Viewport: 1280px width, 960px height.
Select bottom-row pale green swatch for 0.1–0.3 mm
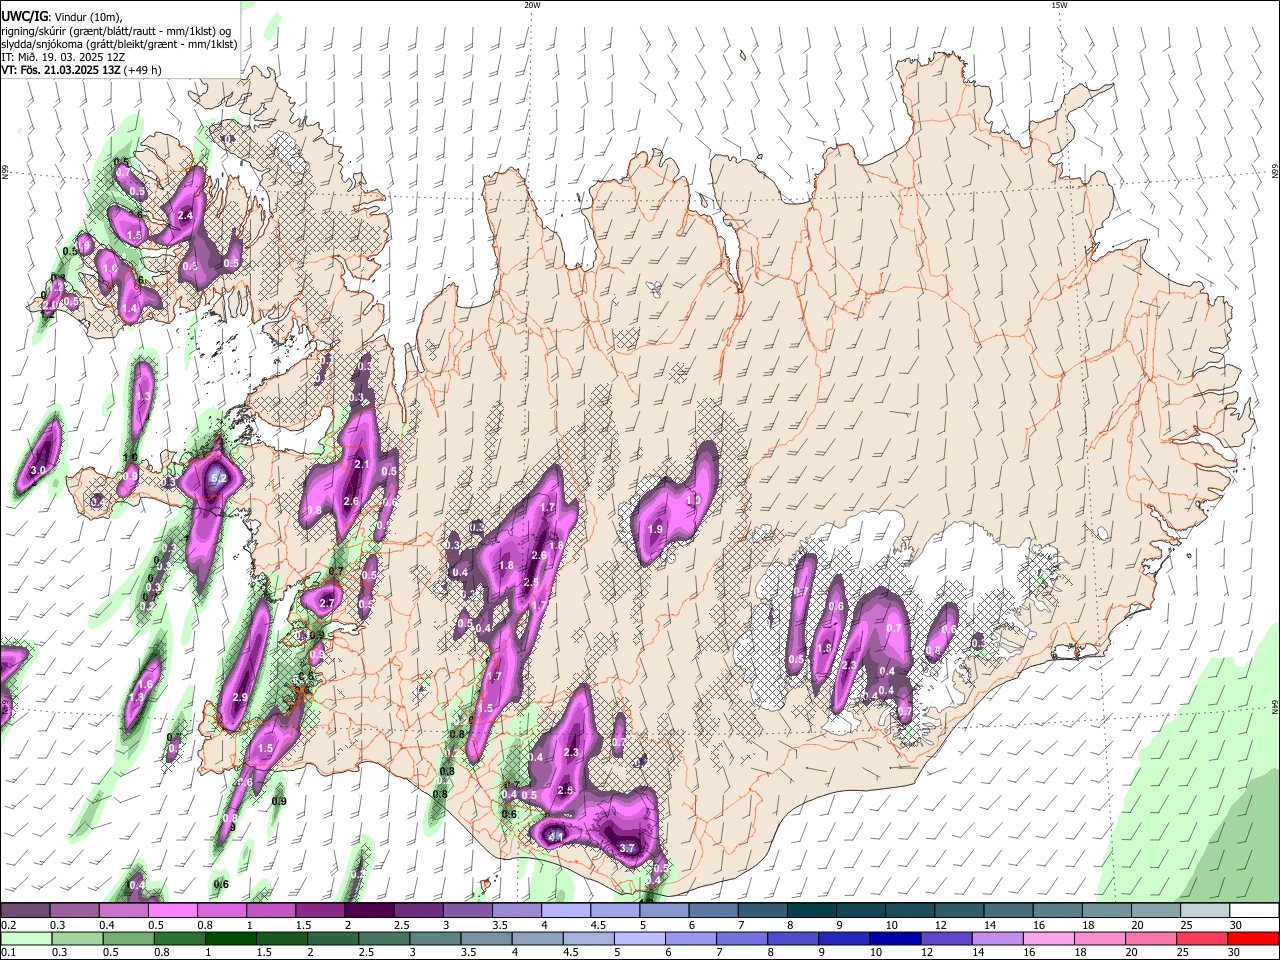point(25,938)
